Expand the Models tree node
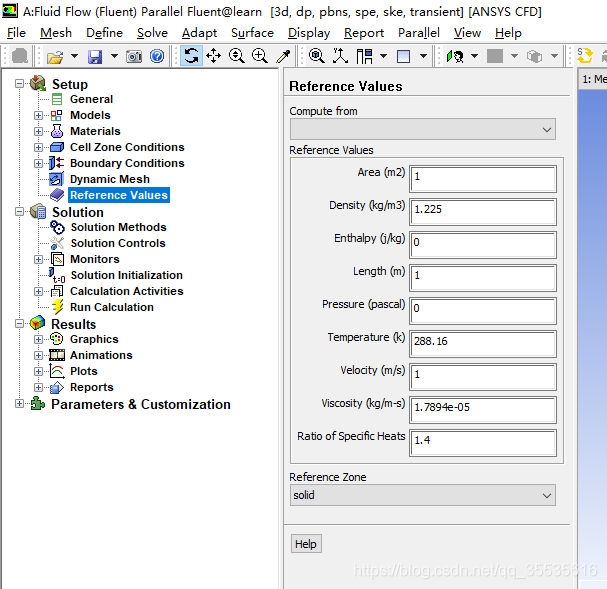 pyautogui.click(x=38, y=115)
